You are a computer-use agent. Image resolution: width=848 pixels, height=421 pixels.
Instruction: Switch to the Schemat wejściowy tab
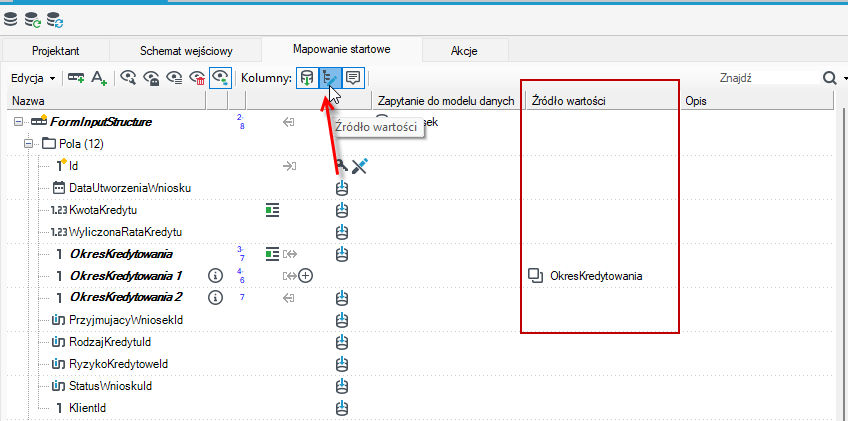pos(186,51)
